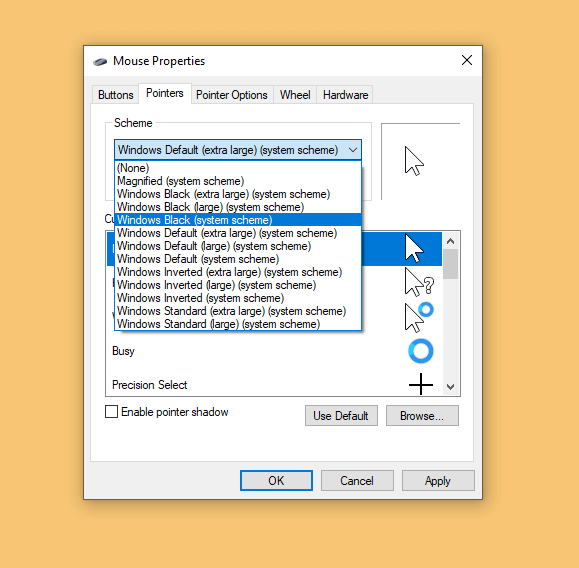Click the Use Default button
The width and height of the screenshot is (579, 568).
click(341, 416)
